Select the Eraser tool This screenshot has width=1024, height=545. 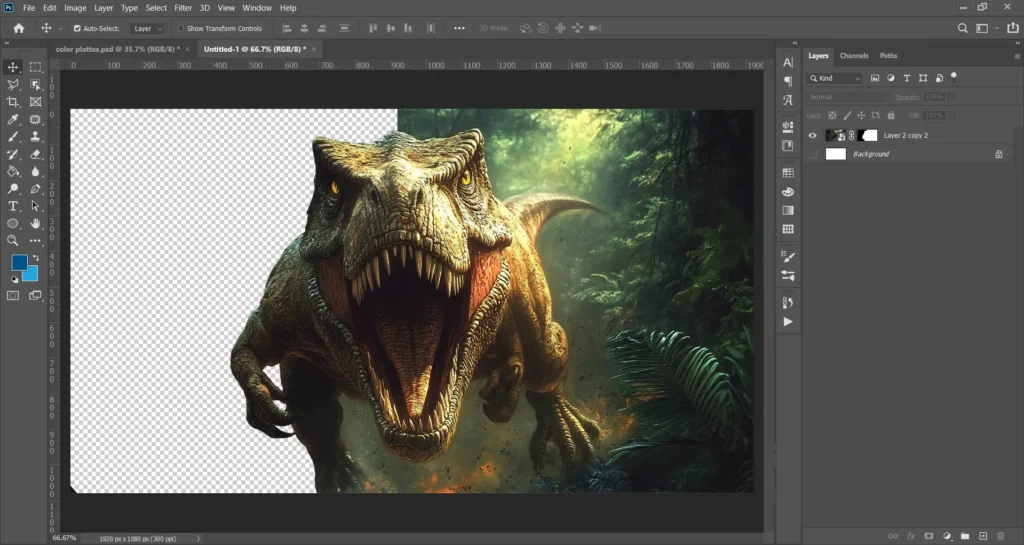[x=35, y=154]
